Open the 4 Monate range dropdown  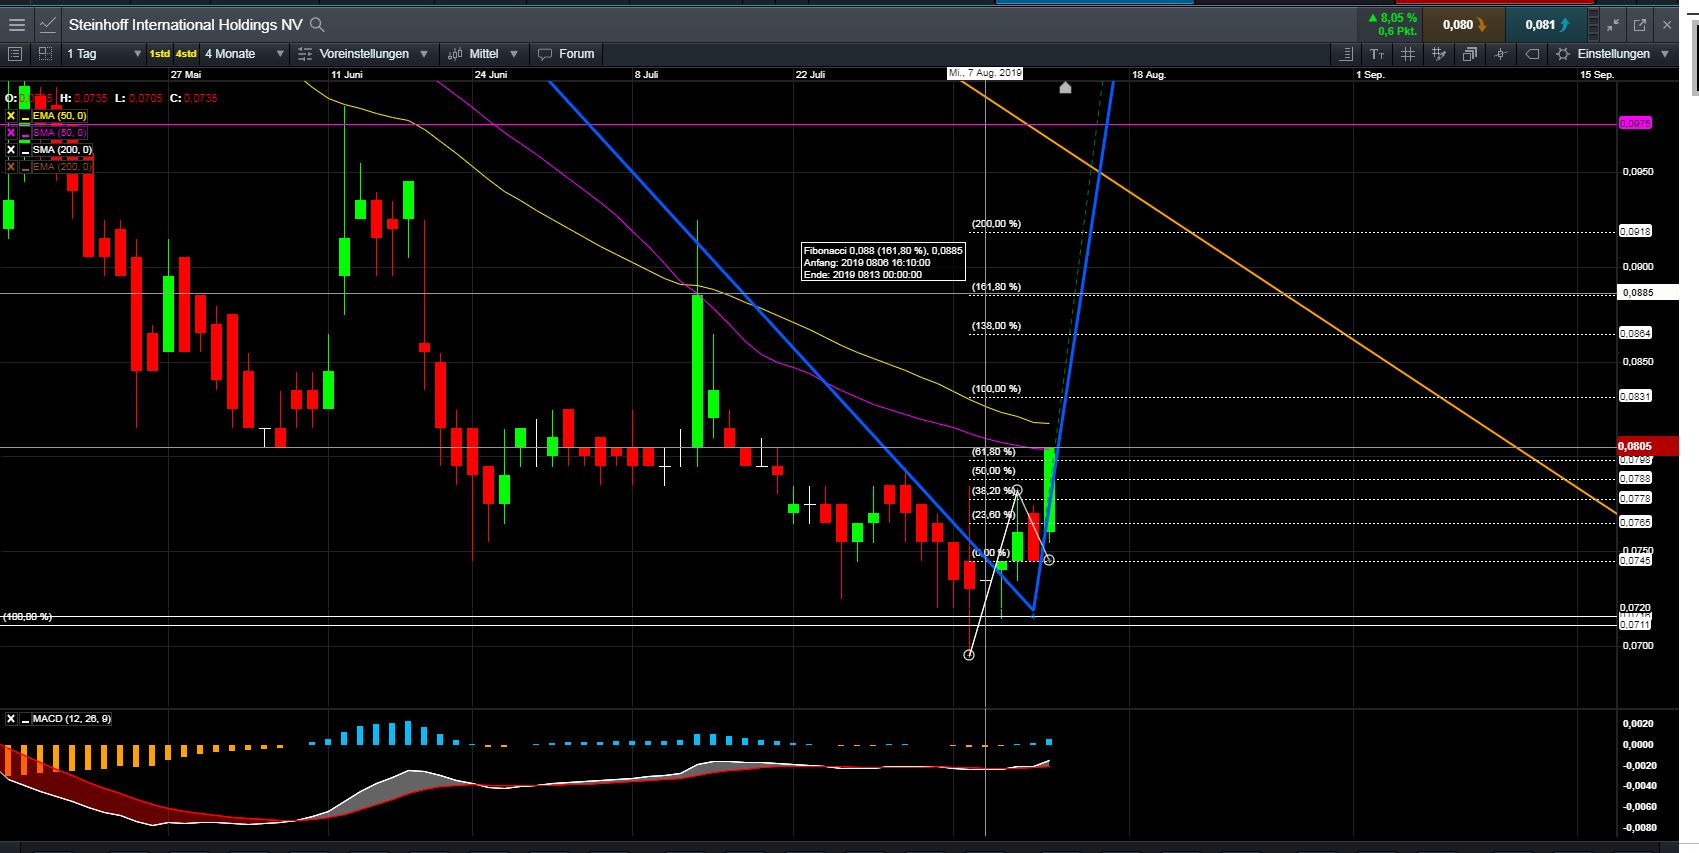click(245, 54)
